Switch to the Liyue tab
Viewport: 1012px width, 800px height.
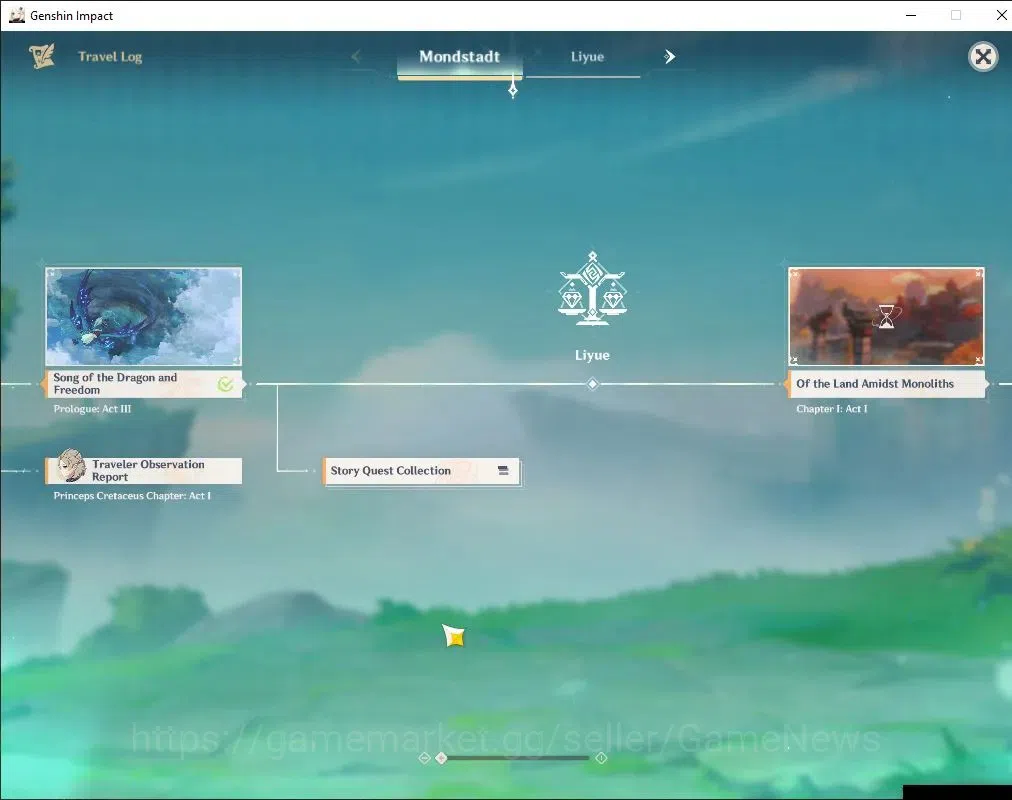click(x=587, y=57)
